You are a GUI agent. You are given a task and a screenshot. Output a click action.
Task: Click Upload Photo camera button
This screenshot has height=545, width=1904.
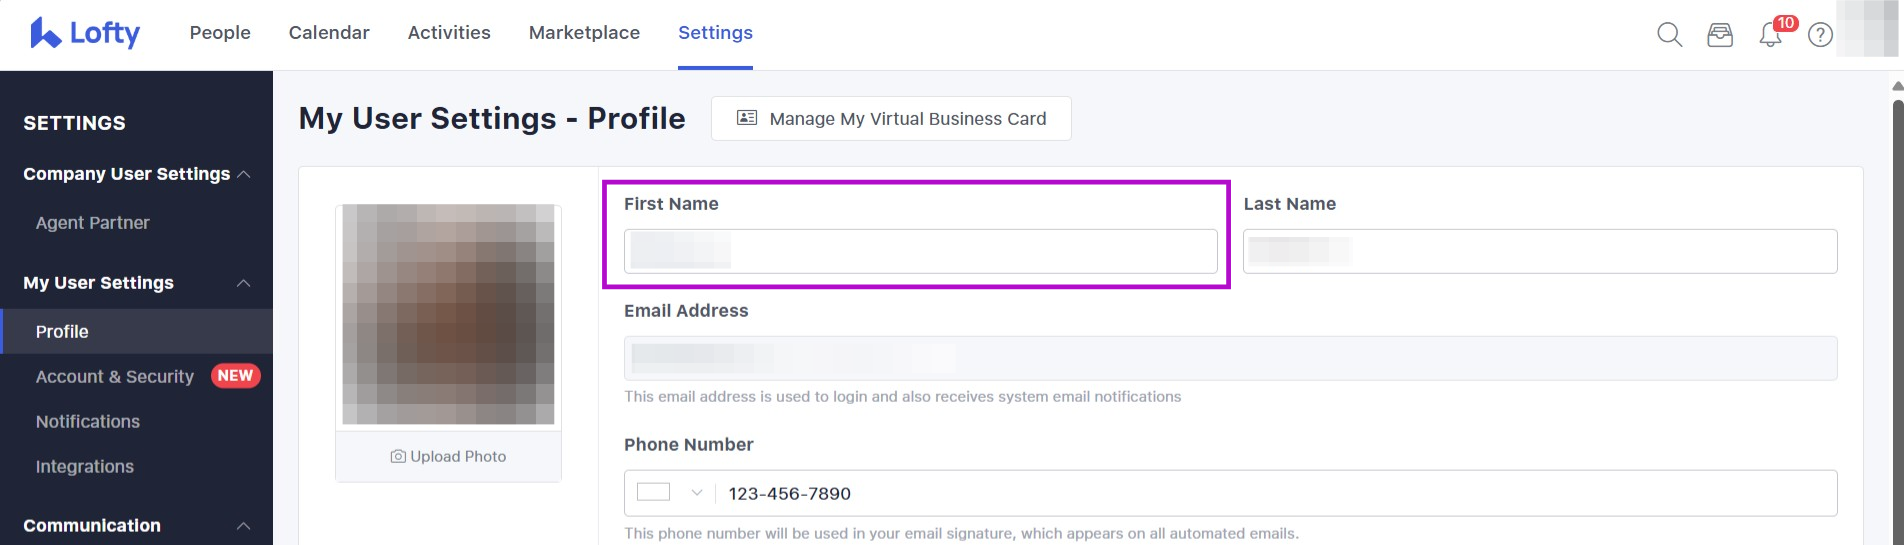tap(448, 456)
